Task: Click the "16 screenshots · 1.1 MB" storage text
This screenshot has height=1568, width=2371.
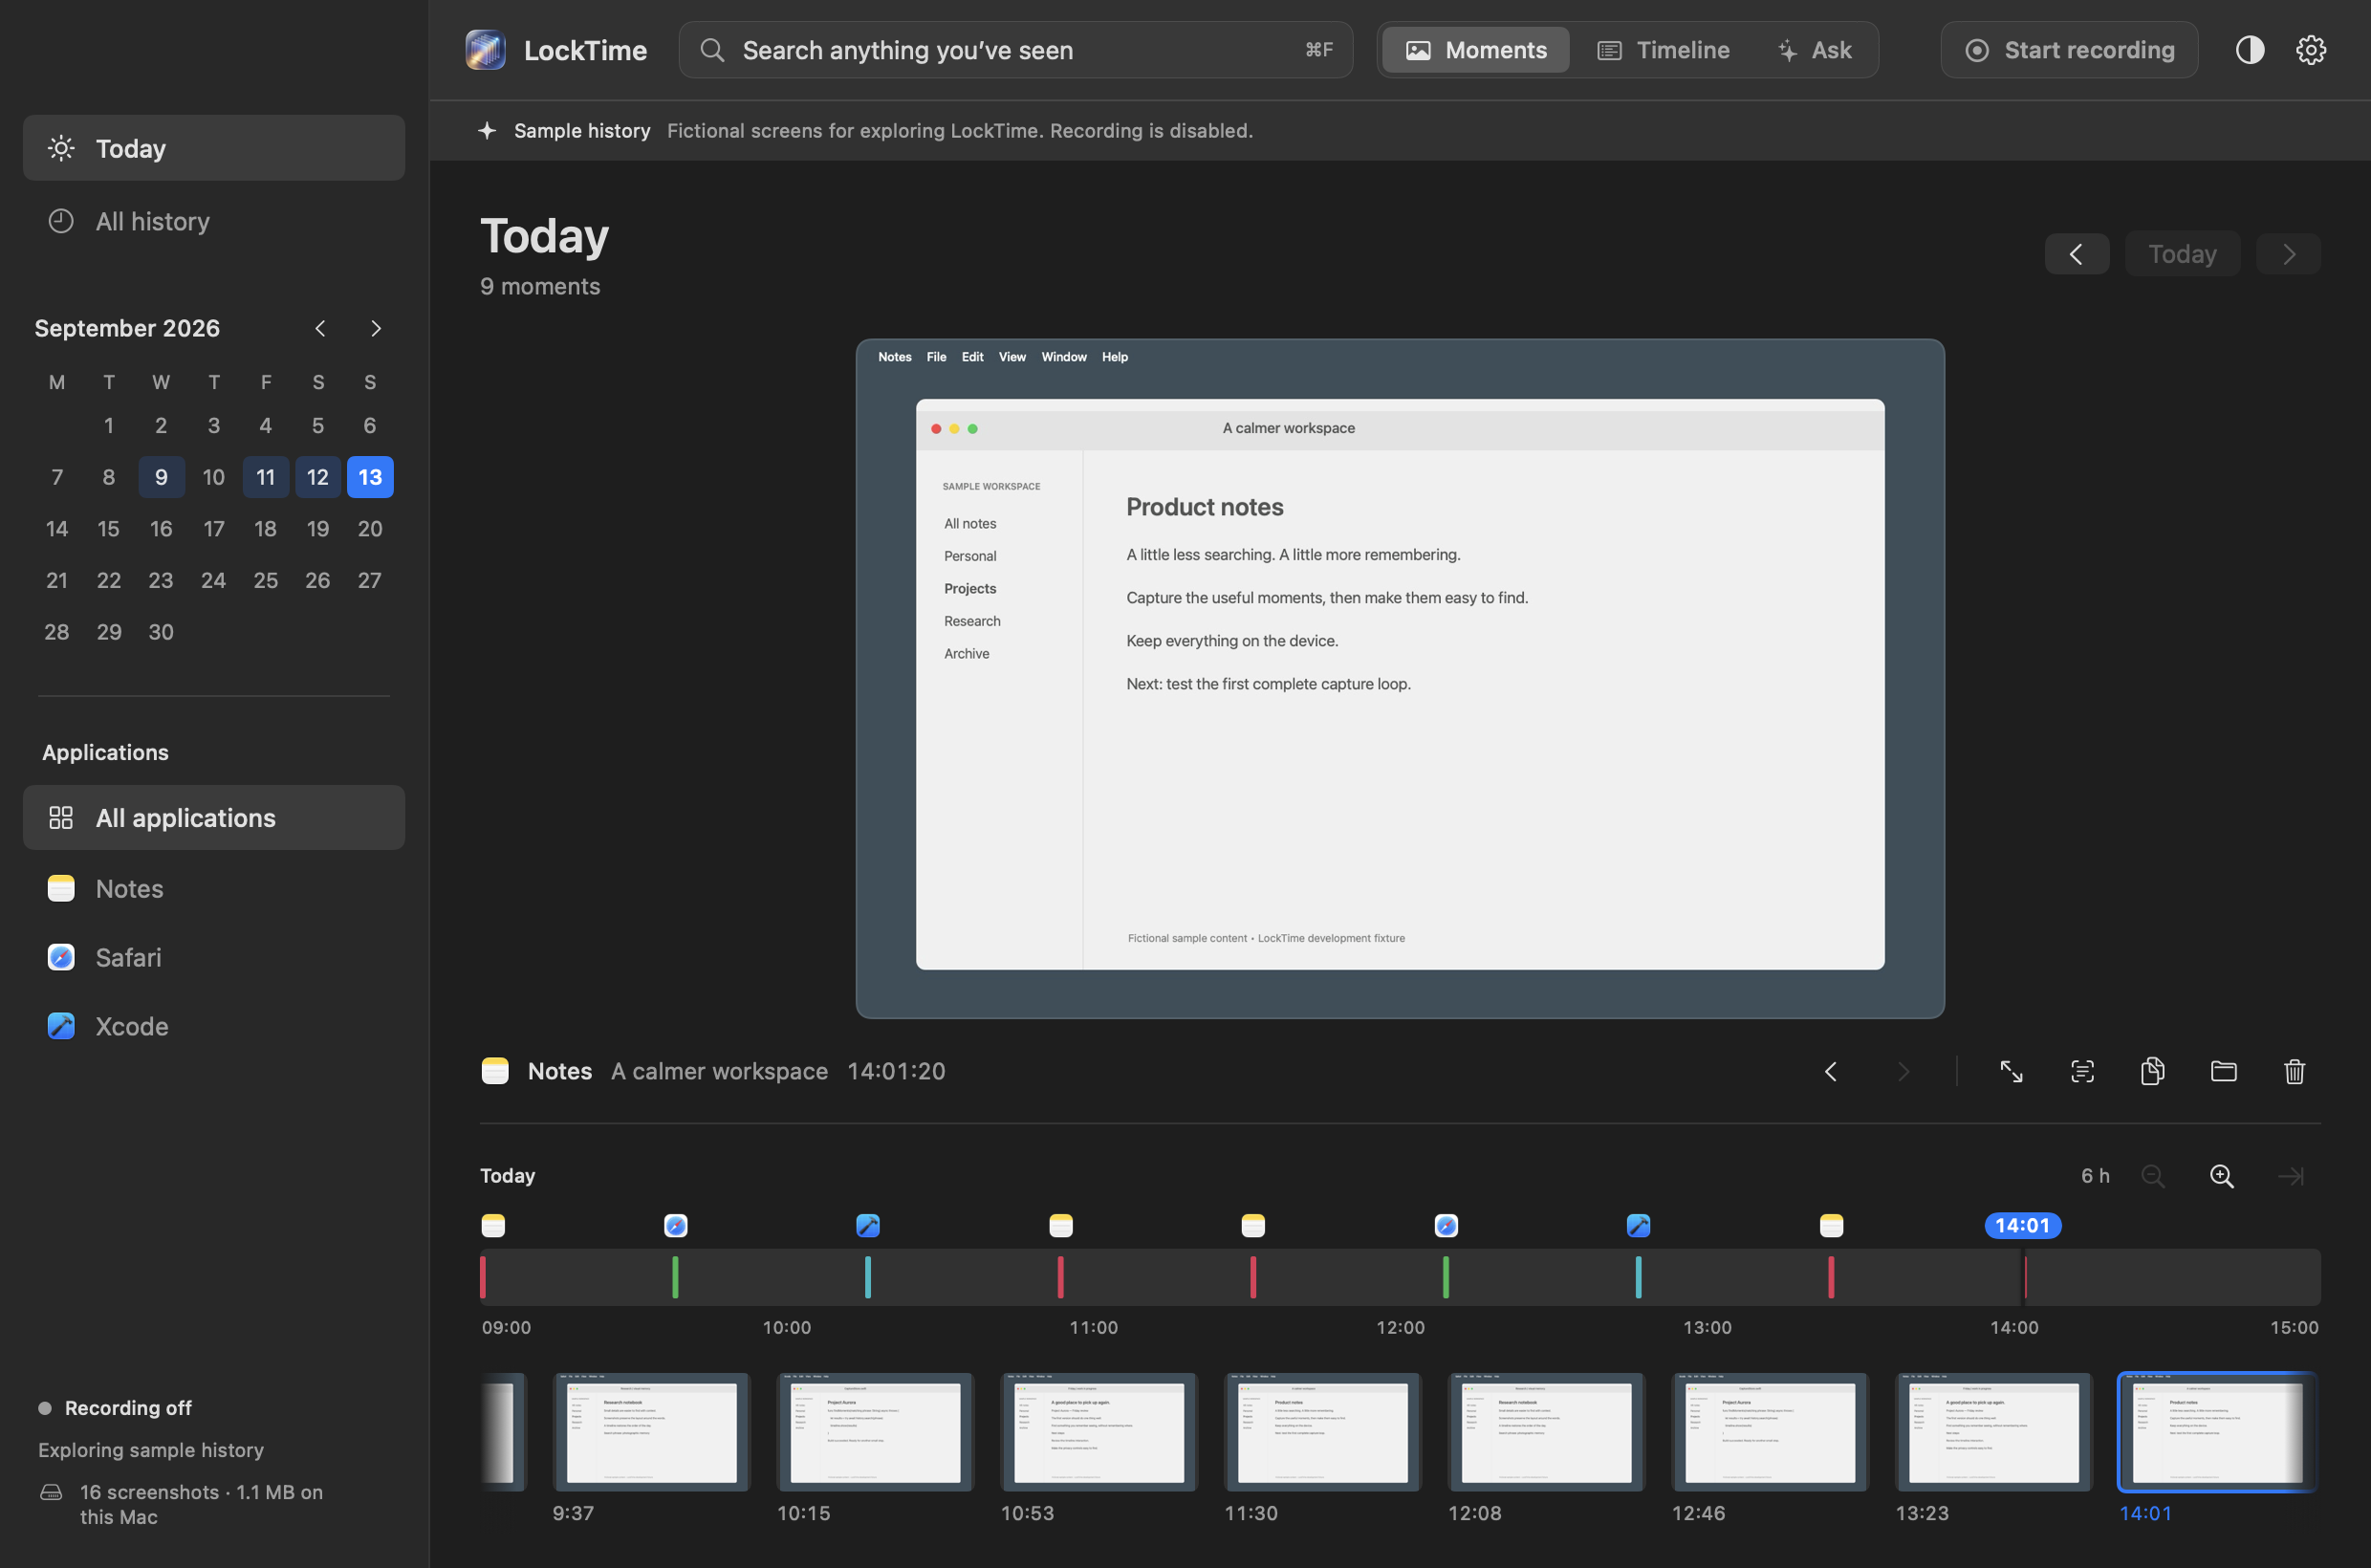Action: point(201,1504)
